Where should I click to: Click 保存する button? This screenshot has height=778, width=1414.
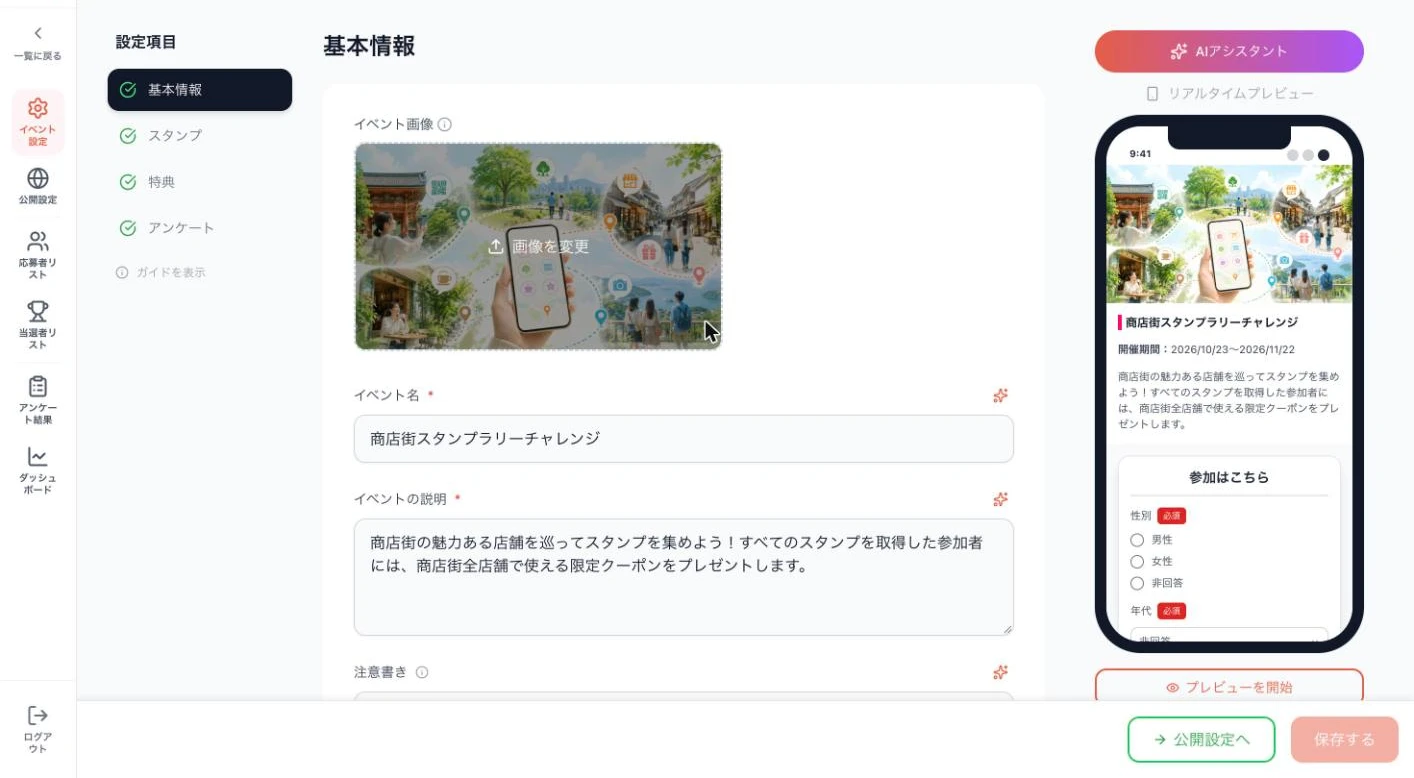[x=1344, y=740]
